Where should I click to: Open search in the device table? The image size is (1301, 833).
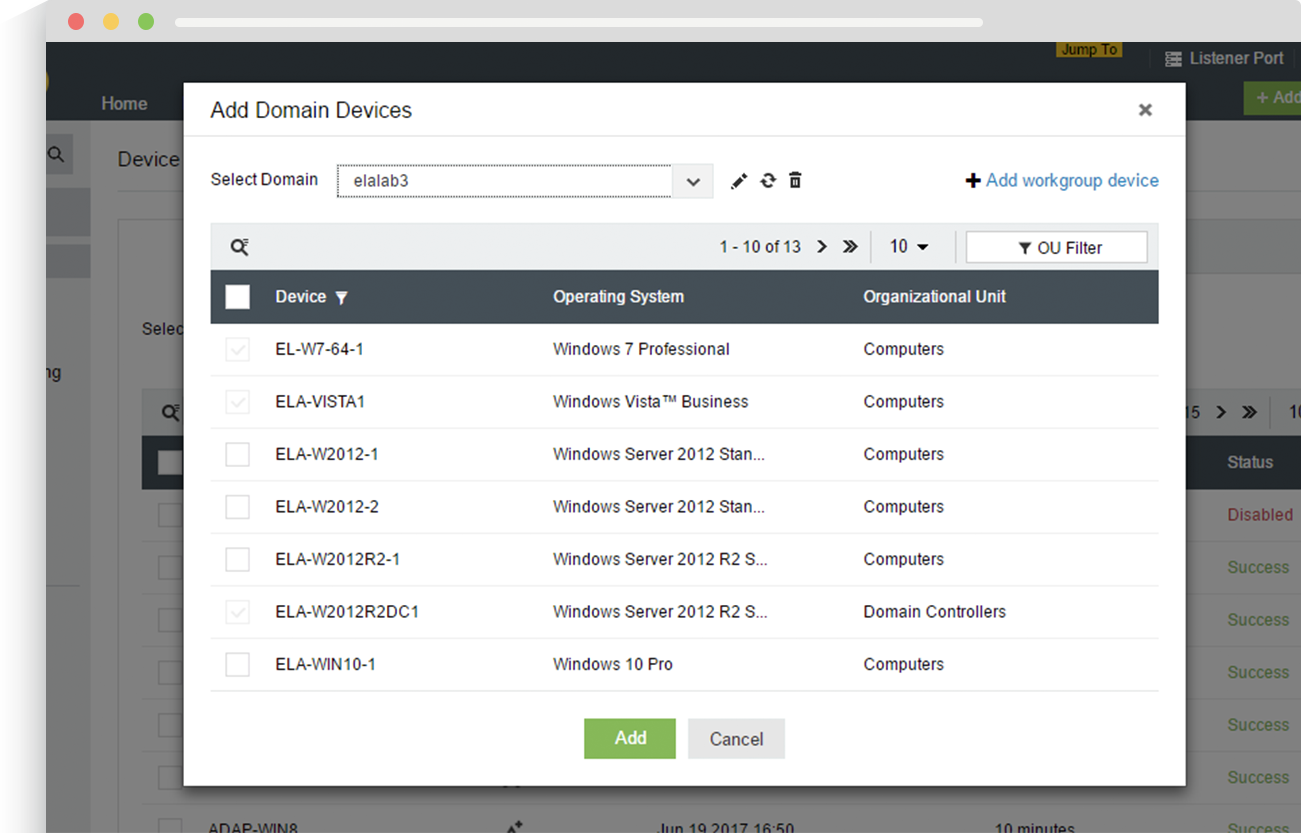(240, 247)
